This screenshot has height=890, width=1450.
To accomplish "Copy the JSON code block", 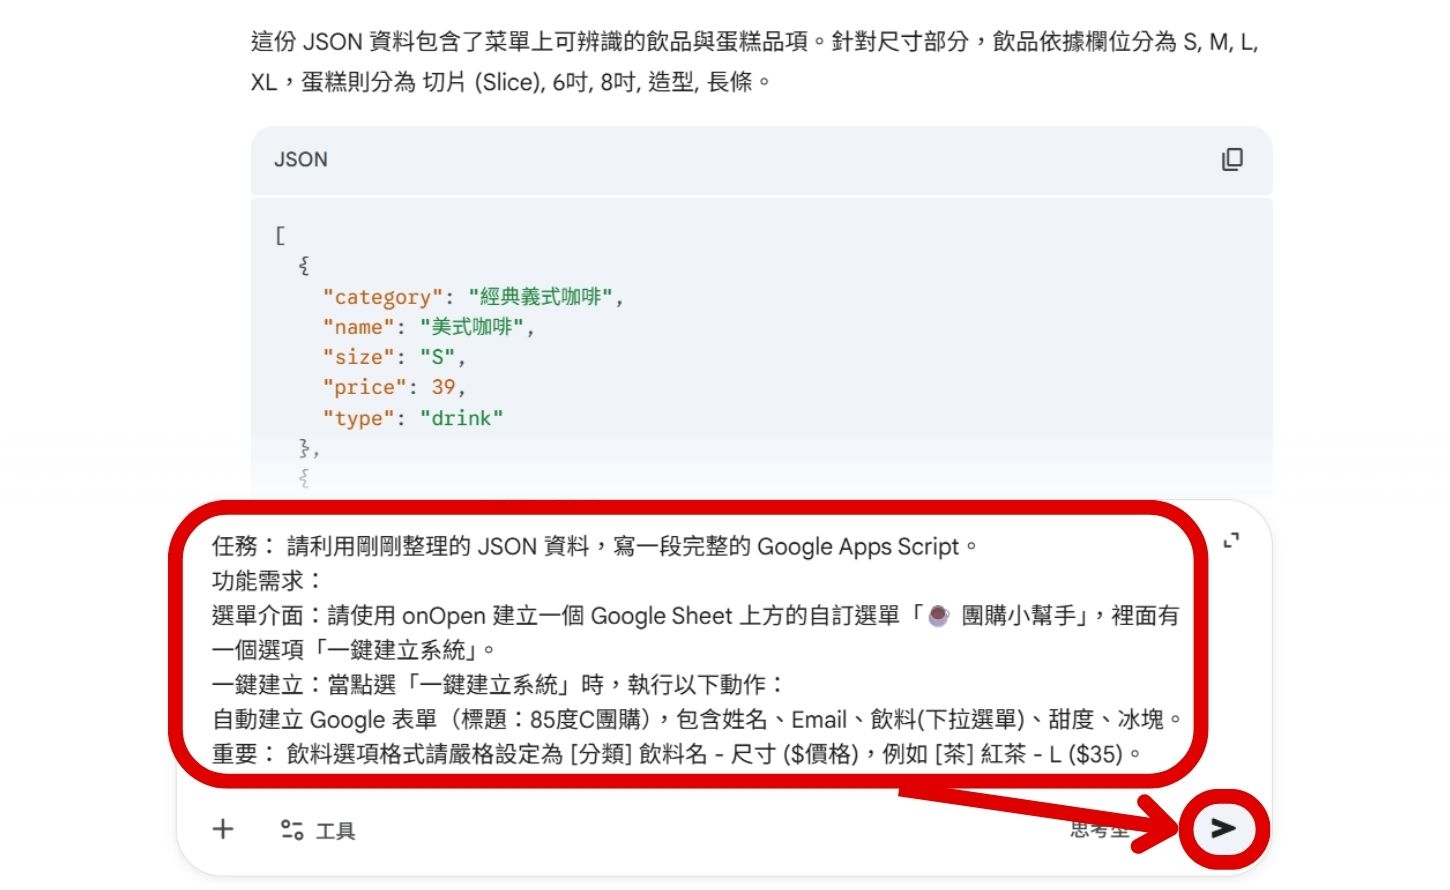I will pos(1233,159).
